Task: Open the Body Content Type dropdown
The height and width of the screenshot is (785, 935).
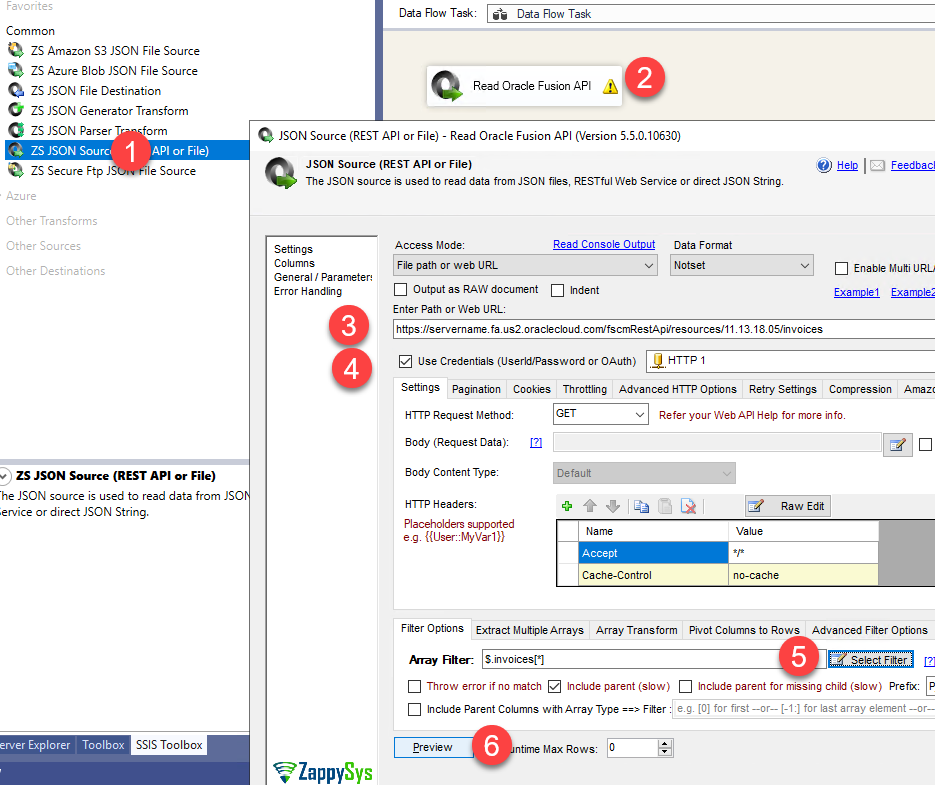Action: (x=726, y=473)
